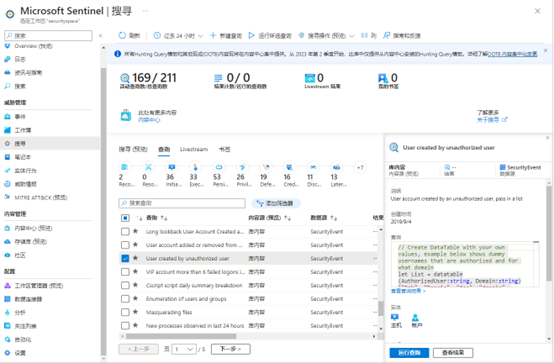Open Watchlist (关注列表) in the sidebar
Screen dimensions: 554x363
(x=20, y=326)
